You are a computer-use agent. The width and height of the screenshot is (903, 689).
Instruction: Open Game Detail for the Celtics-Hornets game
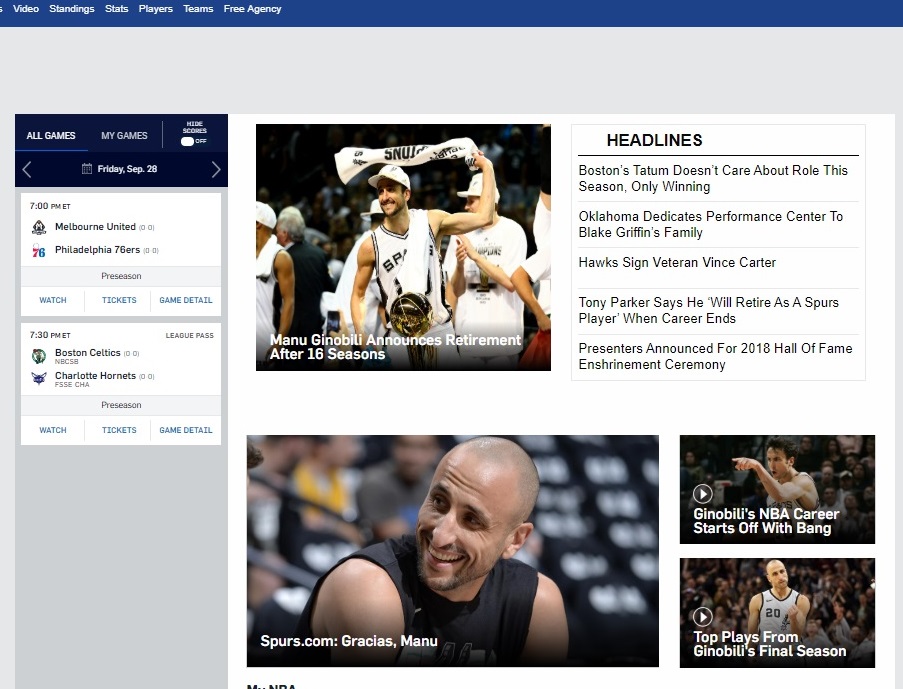pos(186,430)
